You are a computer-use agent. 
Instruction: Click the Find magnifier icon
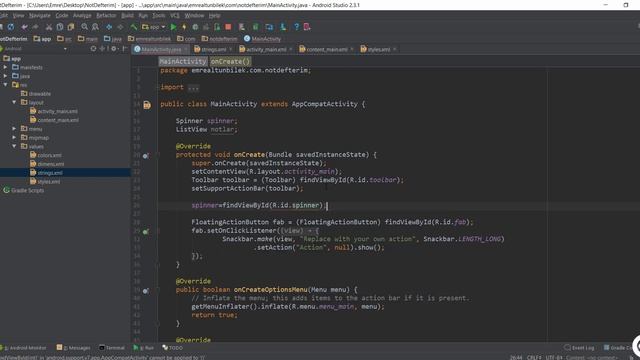pyautogui.click(x=84, y=27)
